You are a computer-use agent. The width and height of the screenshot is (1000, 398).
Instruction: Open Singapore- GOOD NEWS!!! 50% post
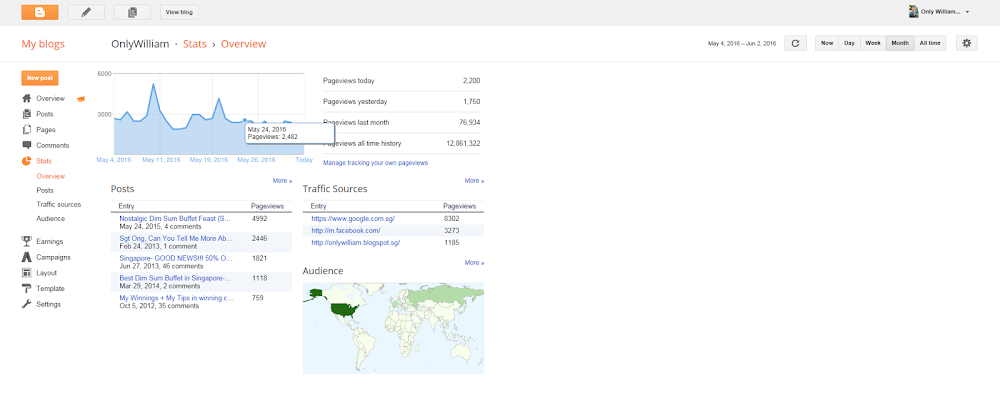(x=175, y=258)
